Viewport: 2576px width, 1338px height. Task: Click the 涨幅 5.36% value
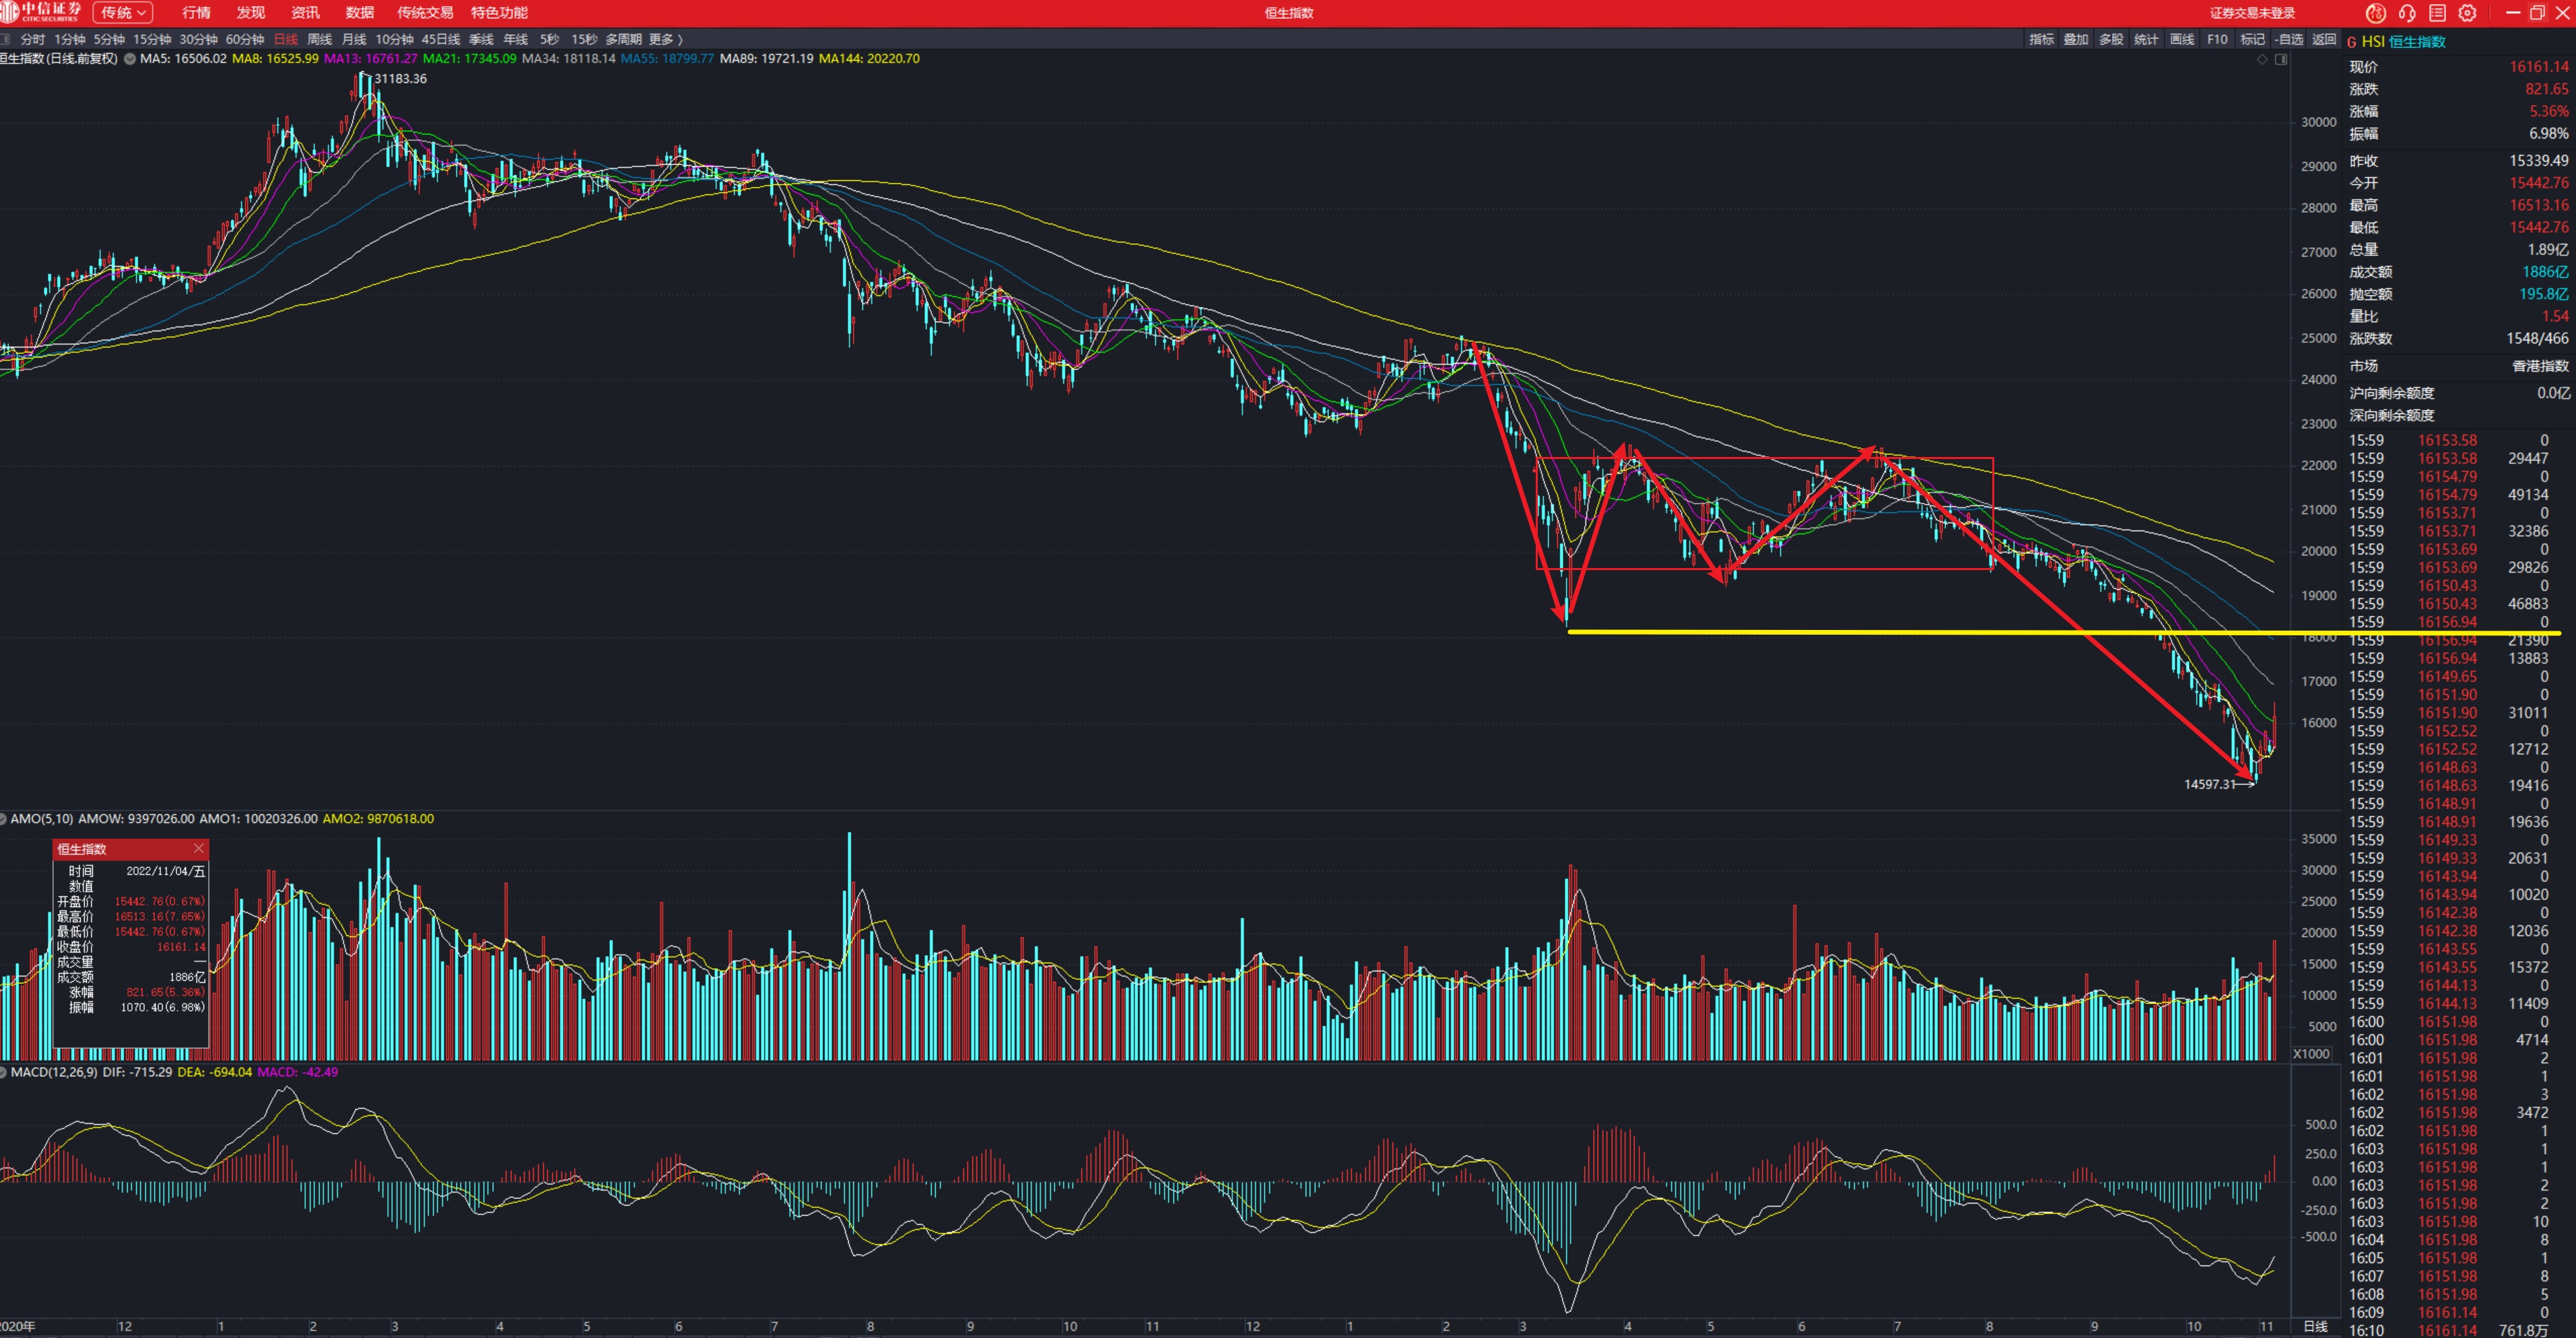pyautogui.click(x=2549, y=111)
